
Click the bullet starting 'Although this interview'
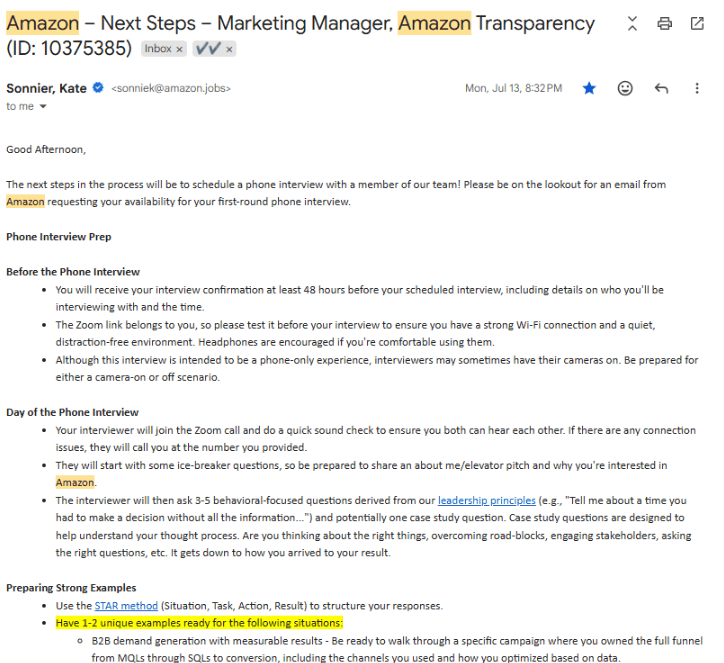point(377,368)
